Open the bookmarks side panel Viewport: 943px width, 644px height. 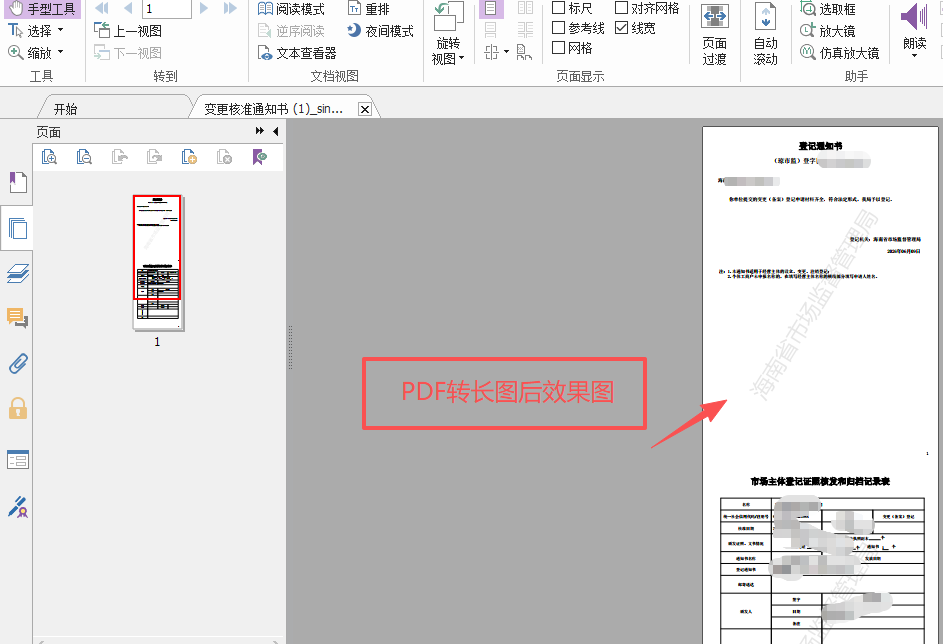click(17, 182)
